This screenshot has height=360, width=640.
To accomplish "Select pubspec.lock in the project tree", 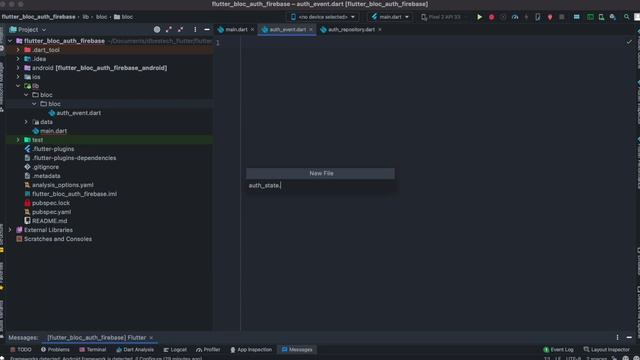I will [x=47, y=203].
